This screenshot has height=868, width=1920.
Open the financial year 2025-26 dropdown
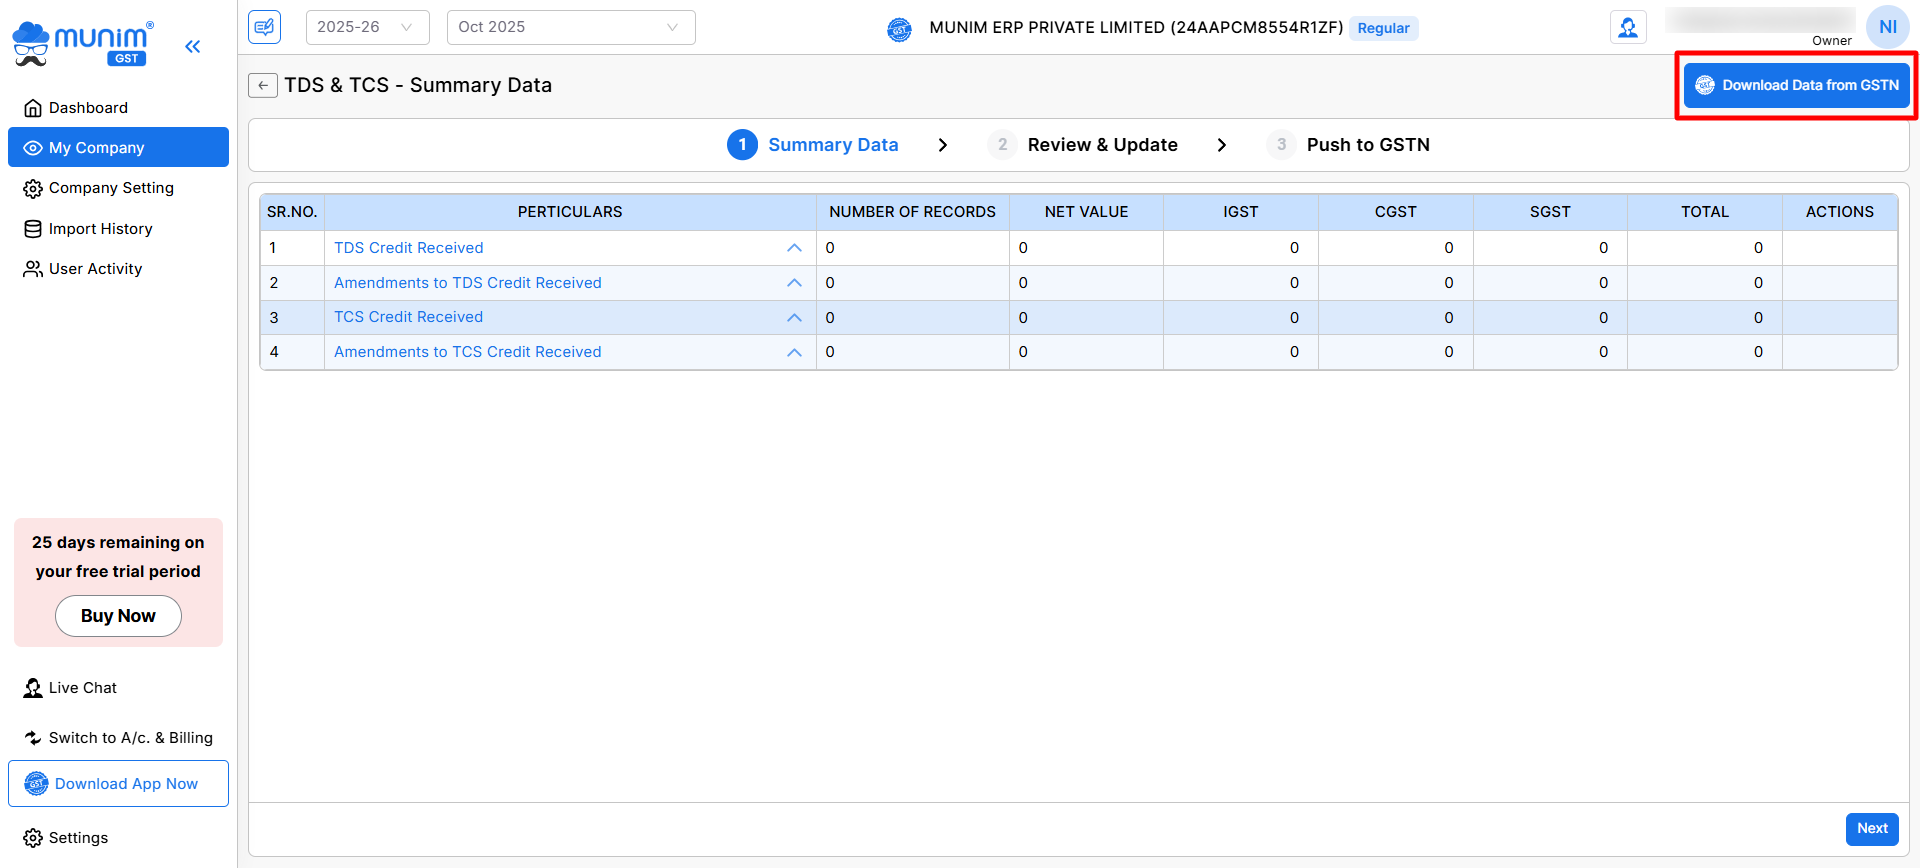coord(366,27)
